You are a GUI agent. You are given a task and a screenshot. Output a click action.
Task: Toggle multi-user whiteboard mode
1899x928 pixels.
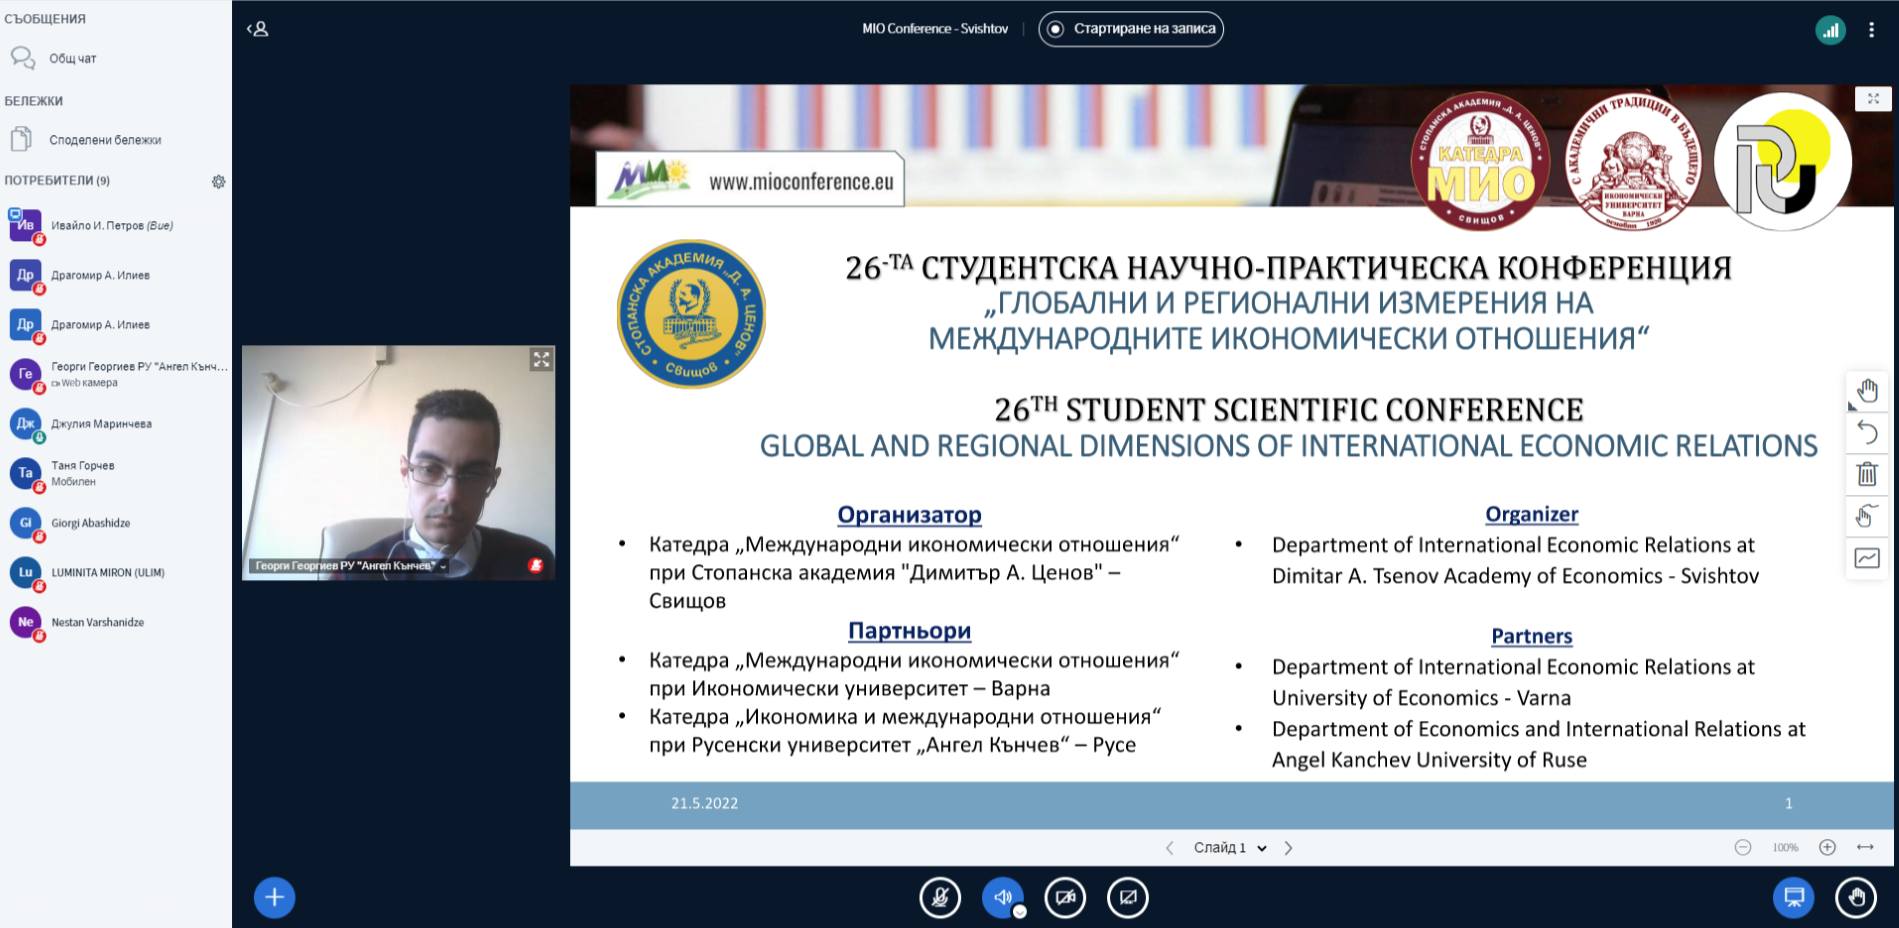(x=1867, y=516)
